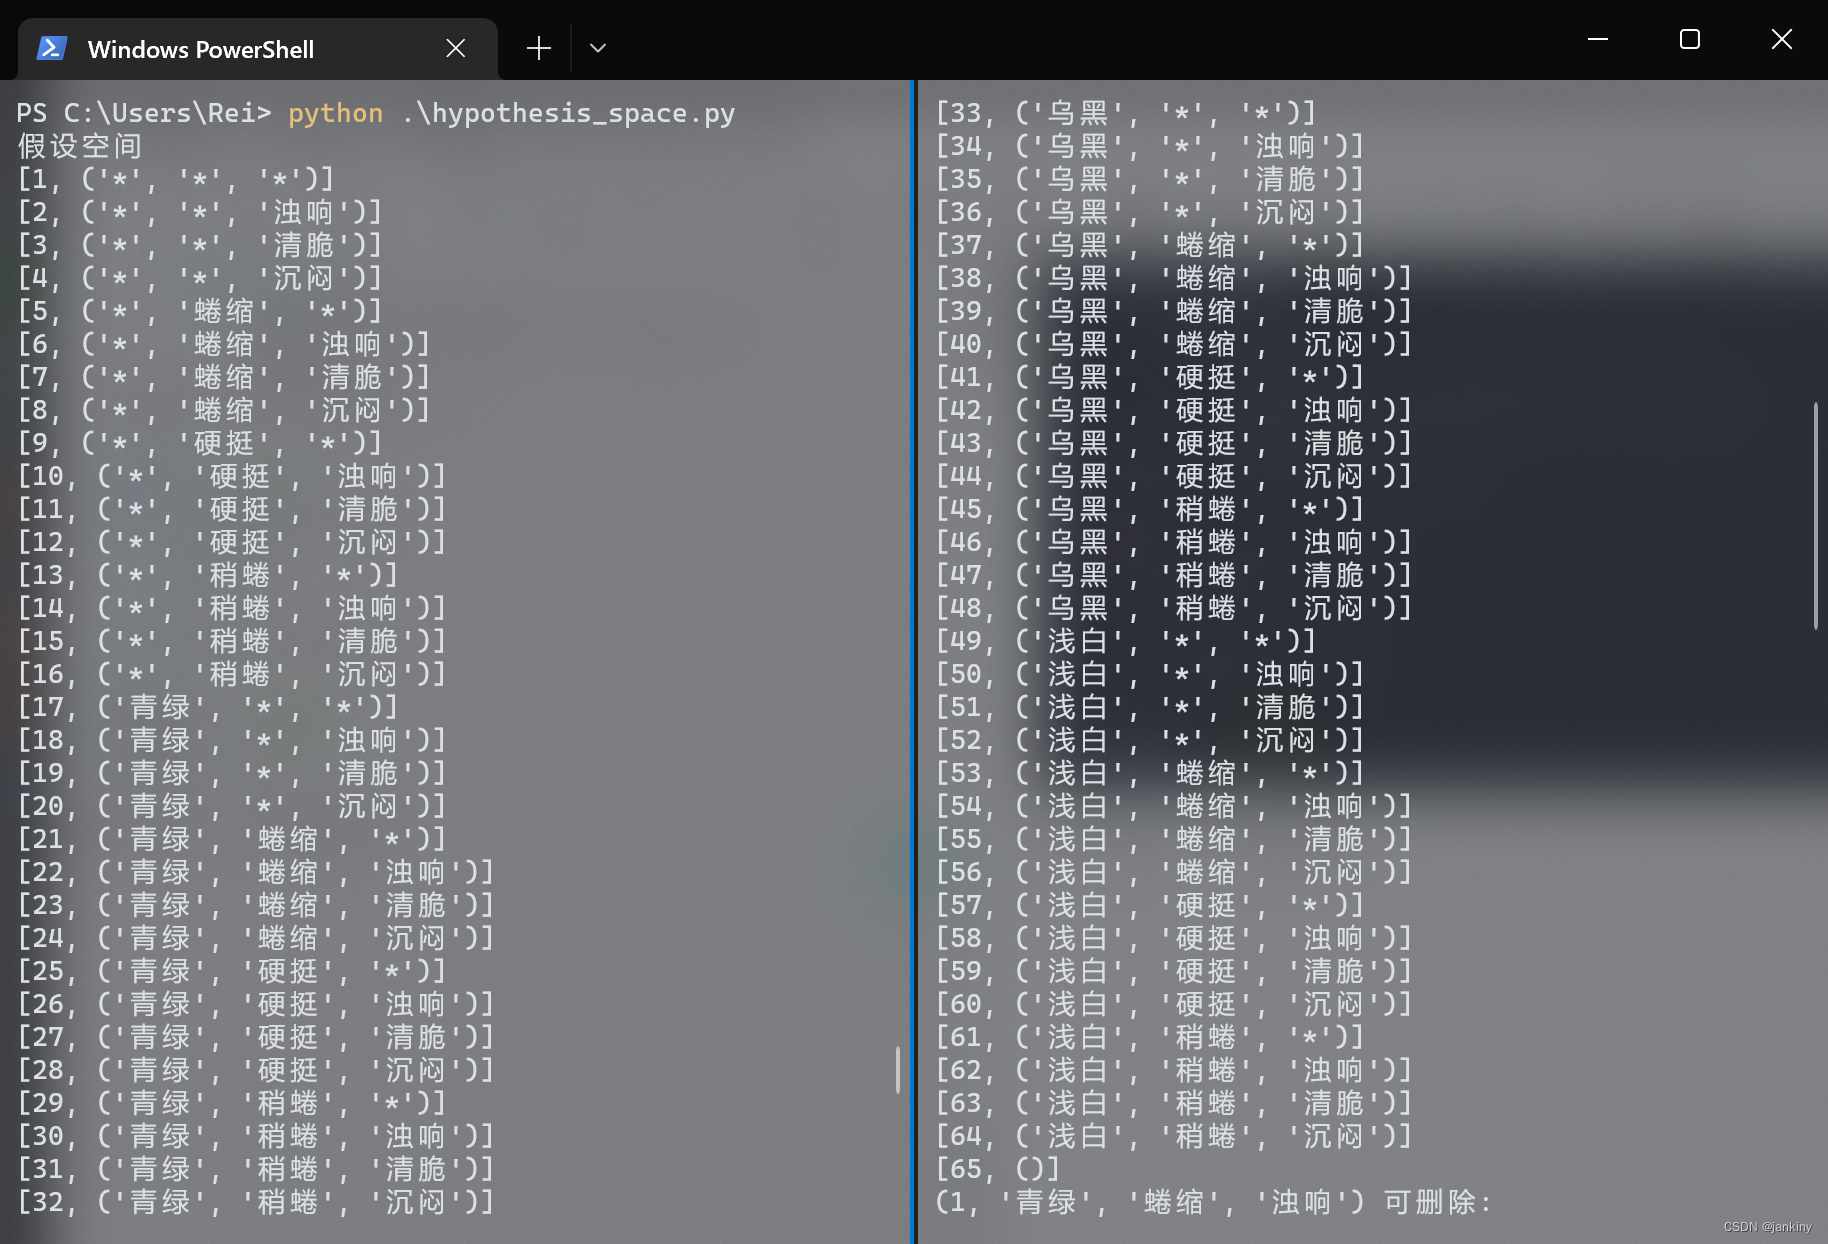Click output line numbered 45

[1150, 509]
